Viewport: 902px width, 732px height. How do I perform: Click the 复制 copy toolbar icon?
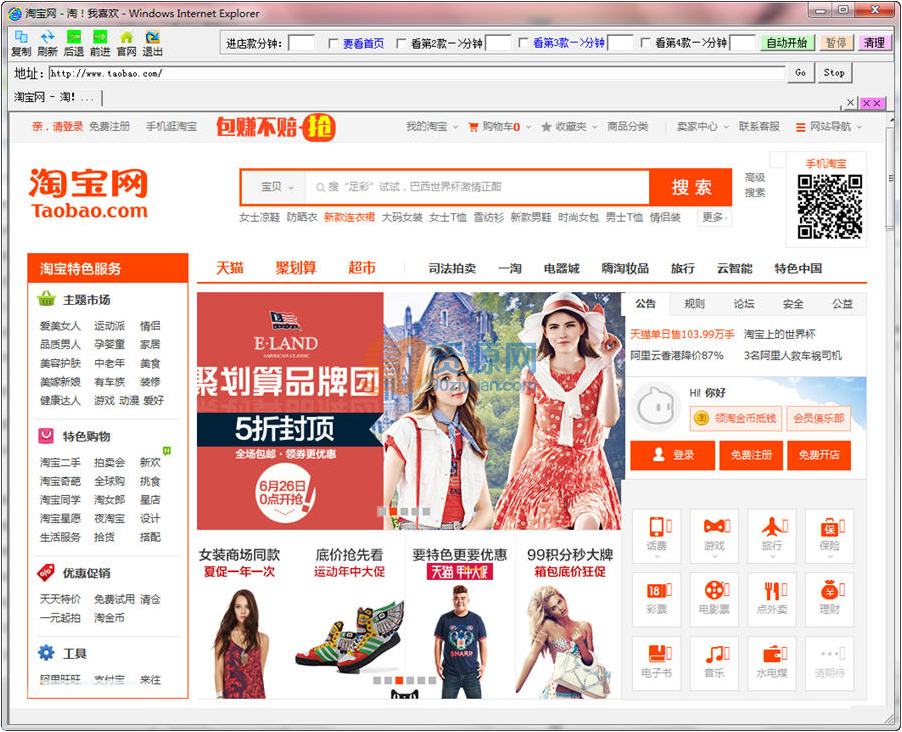[x=21, y=43]
